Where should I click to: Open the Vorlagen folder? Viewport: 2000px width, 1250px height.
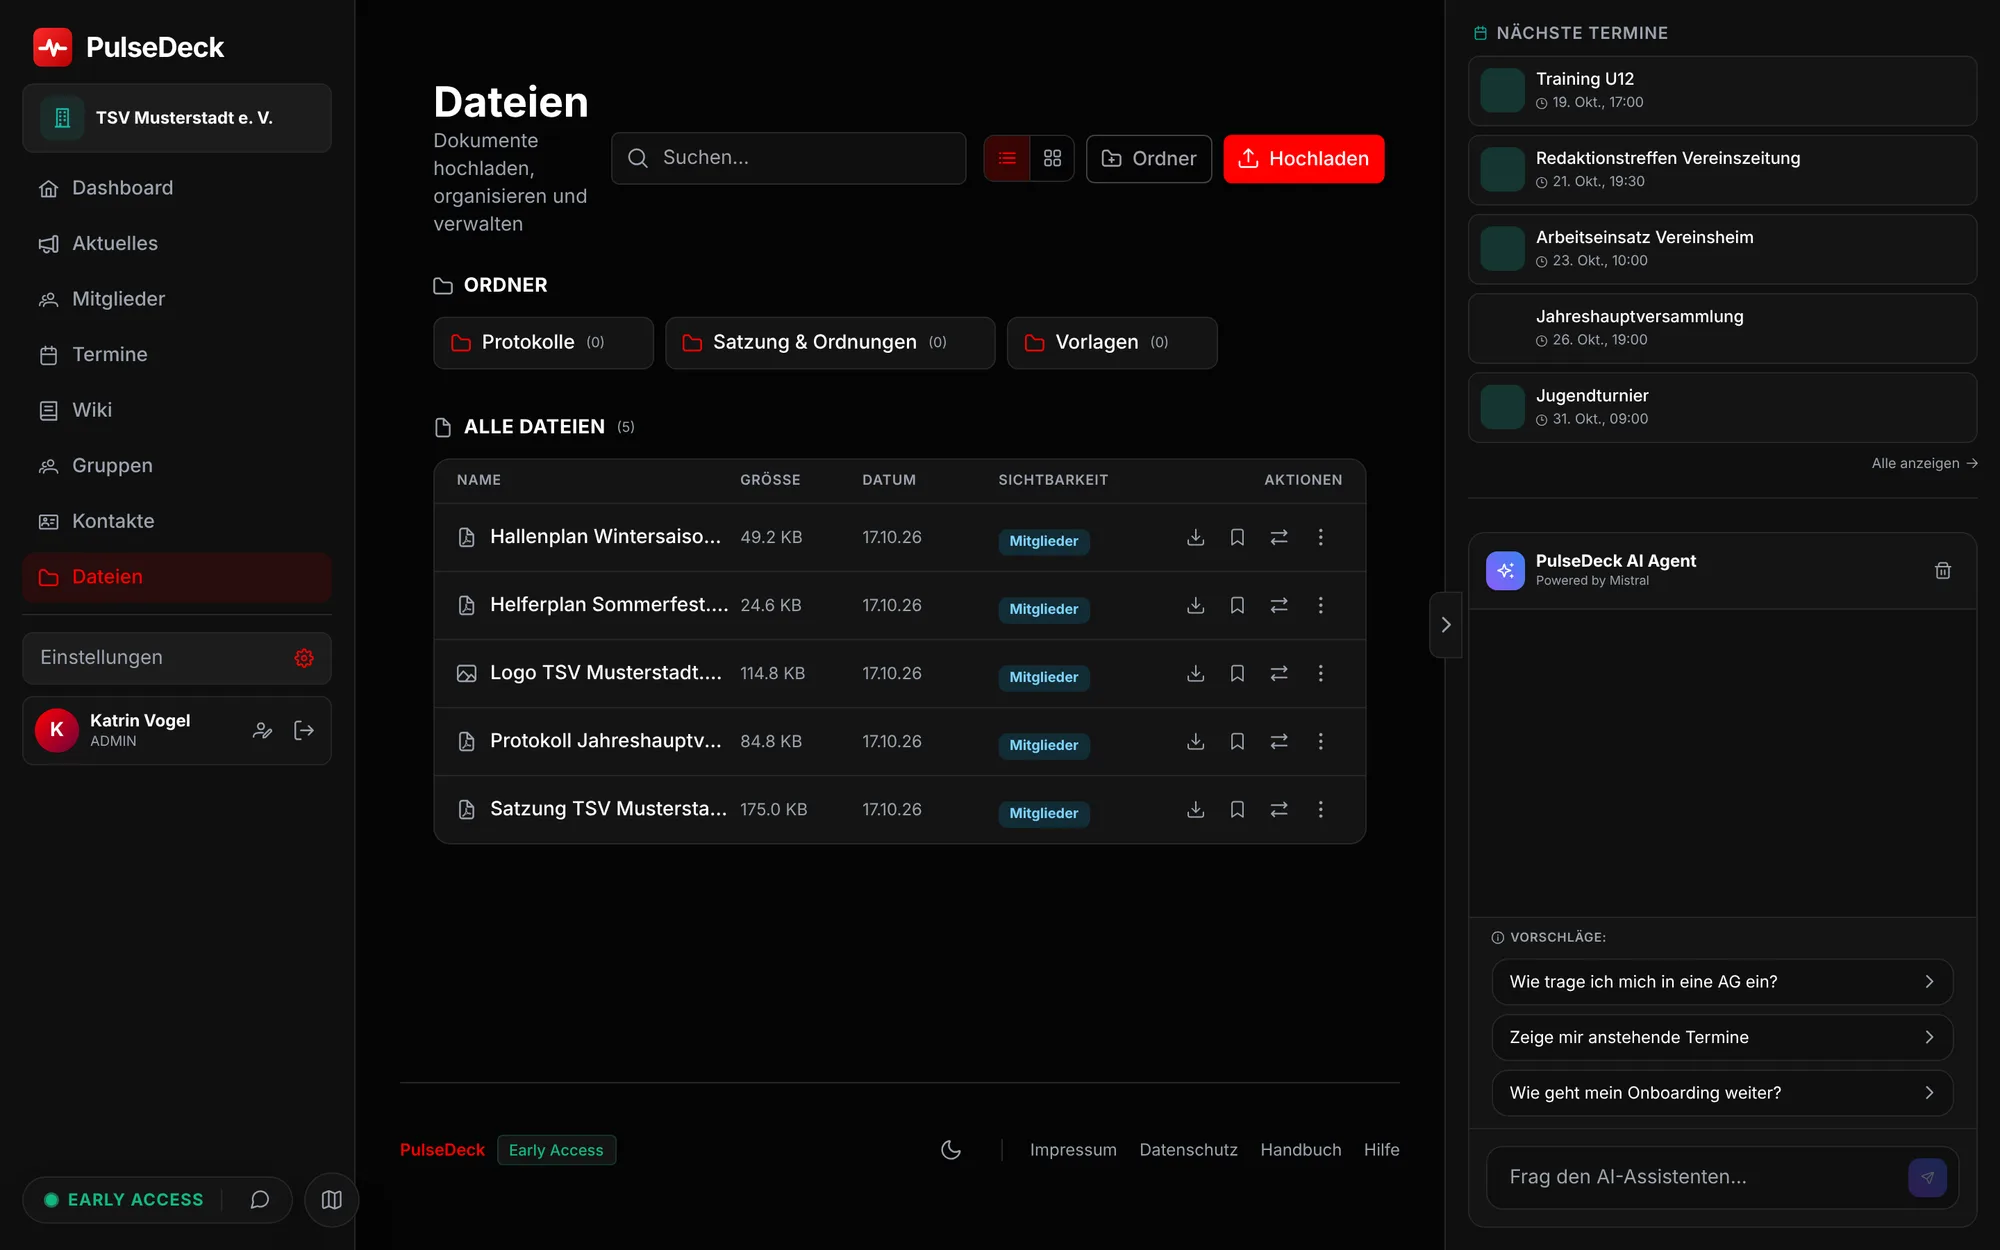click(1112, 343)
